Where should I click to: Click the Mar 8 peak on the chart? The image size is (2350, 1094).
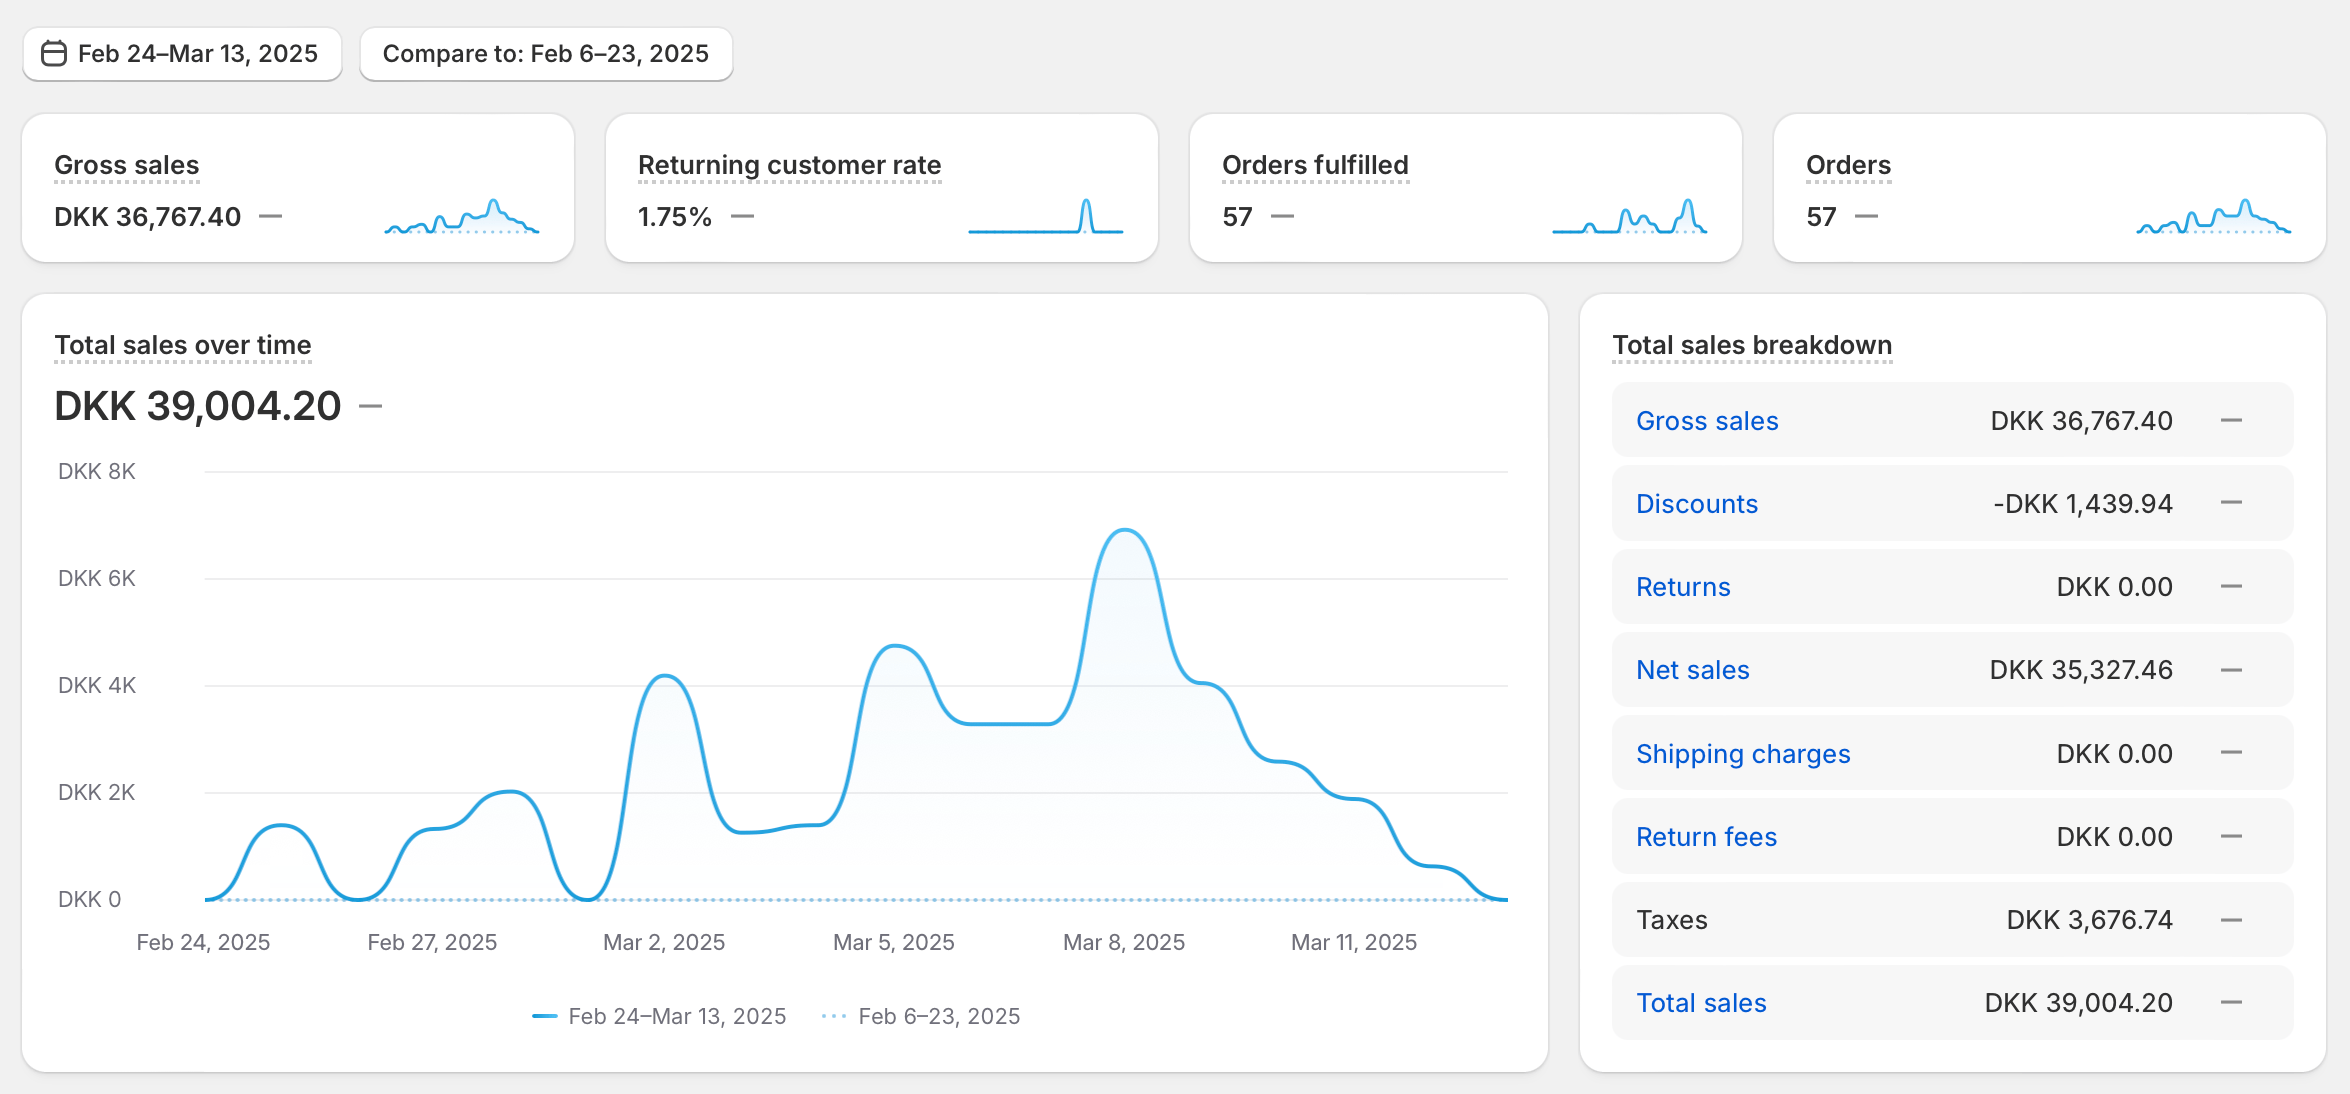pos(1125,531)
